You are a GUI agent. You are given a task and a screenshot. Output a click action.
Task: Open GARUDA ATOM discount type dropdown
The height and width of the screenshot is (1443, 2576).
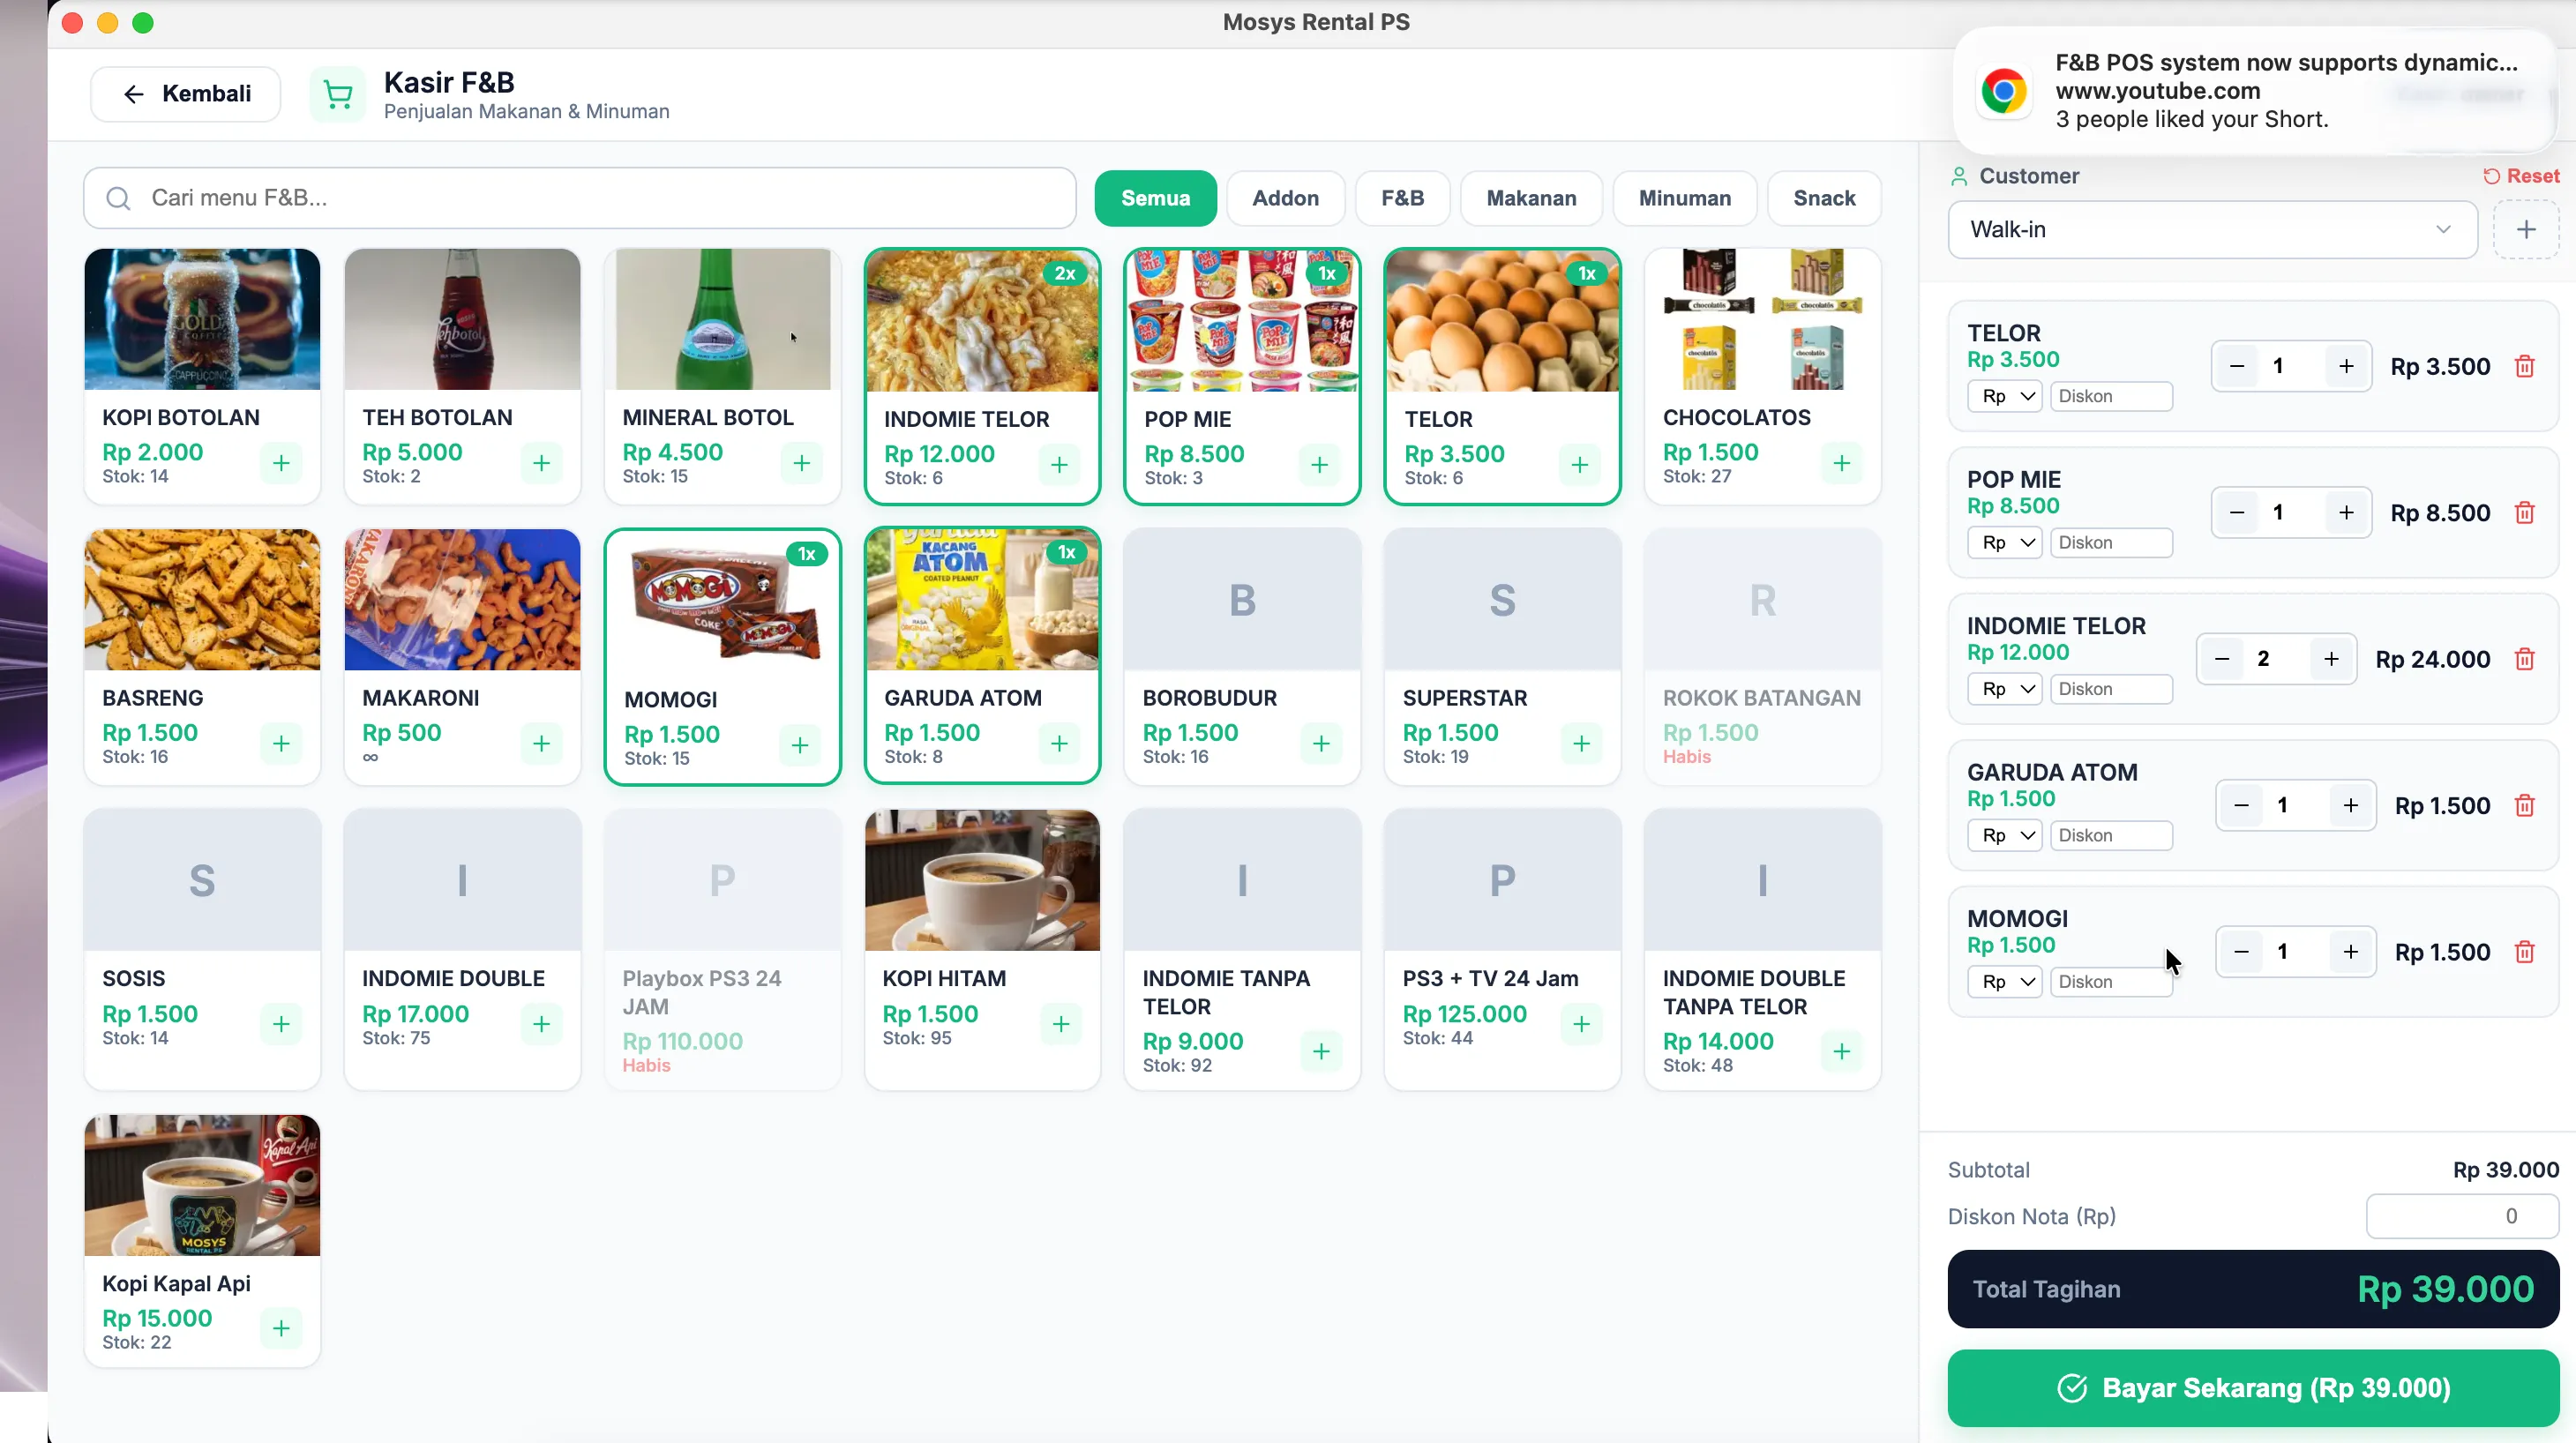(2004, 835)
